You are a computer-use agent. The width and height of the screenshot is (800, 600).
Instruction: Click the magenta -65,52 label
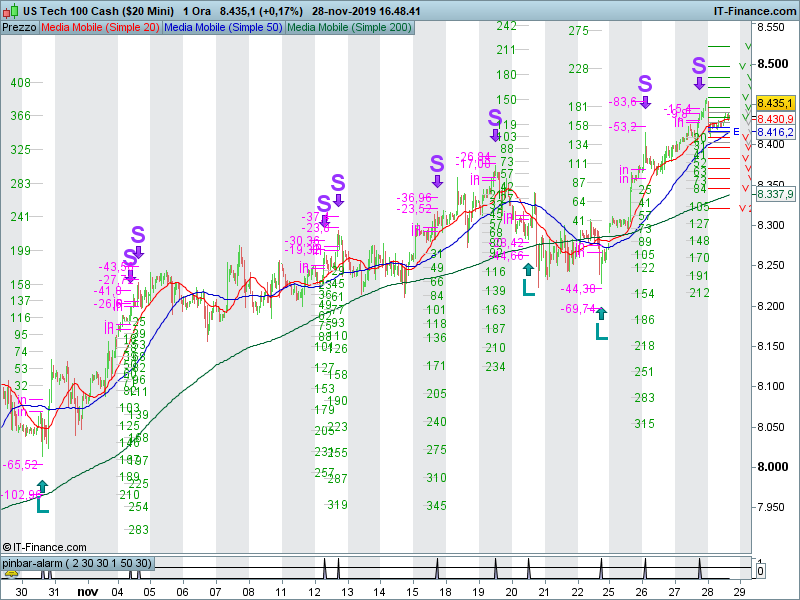[x=20, y=465]
